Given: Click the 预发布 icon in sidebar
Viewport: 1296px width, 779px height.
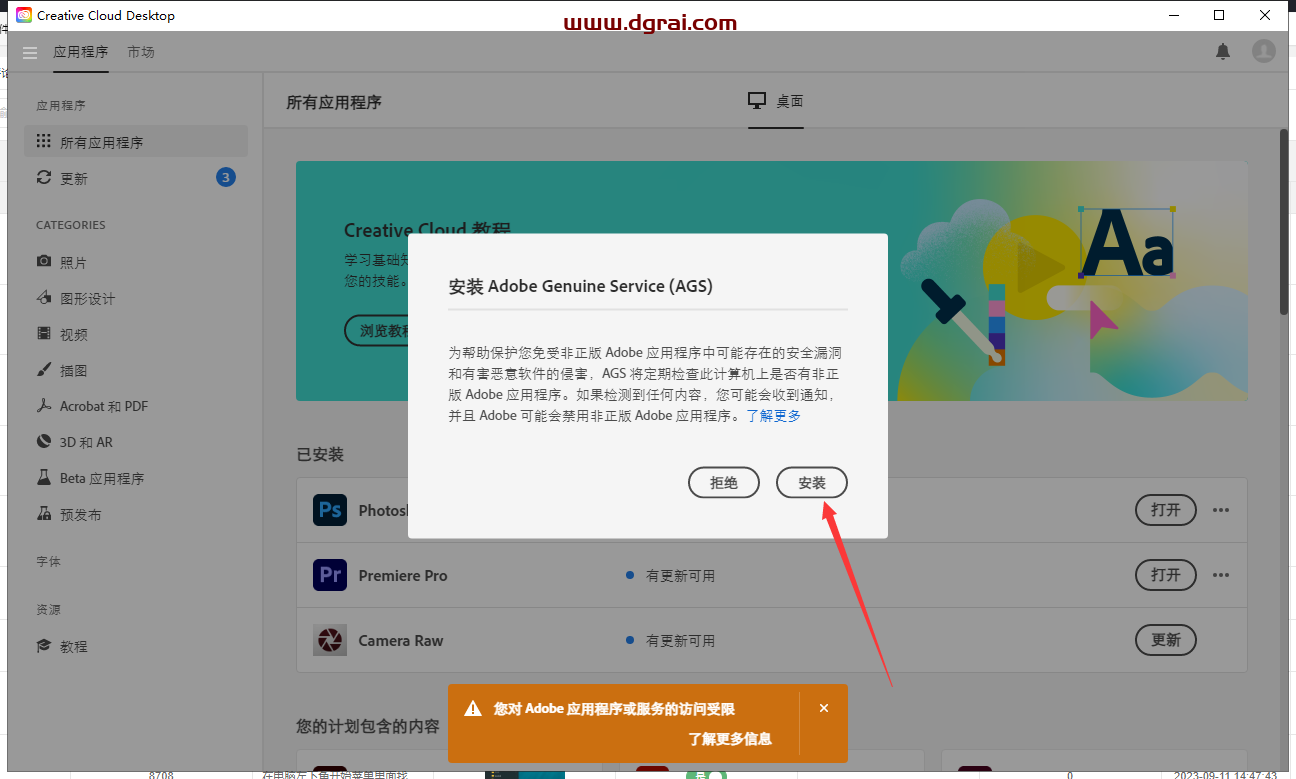Looking at the screenshot, I should coord(43,514).
